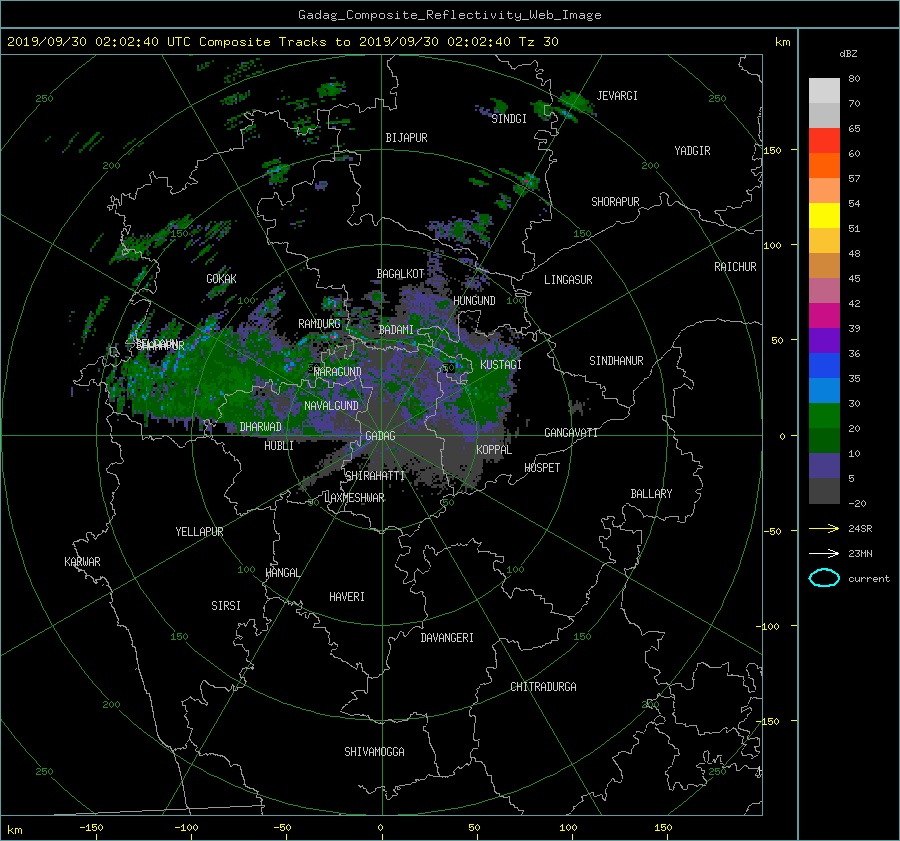Click the DHARWAD city label
The width and height of the screenshot is (900, 841).
[261, 427]
